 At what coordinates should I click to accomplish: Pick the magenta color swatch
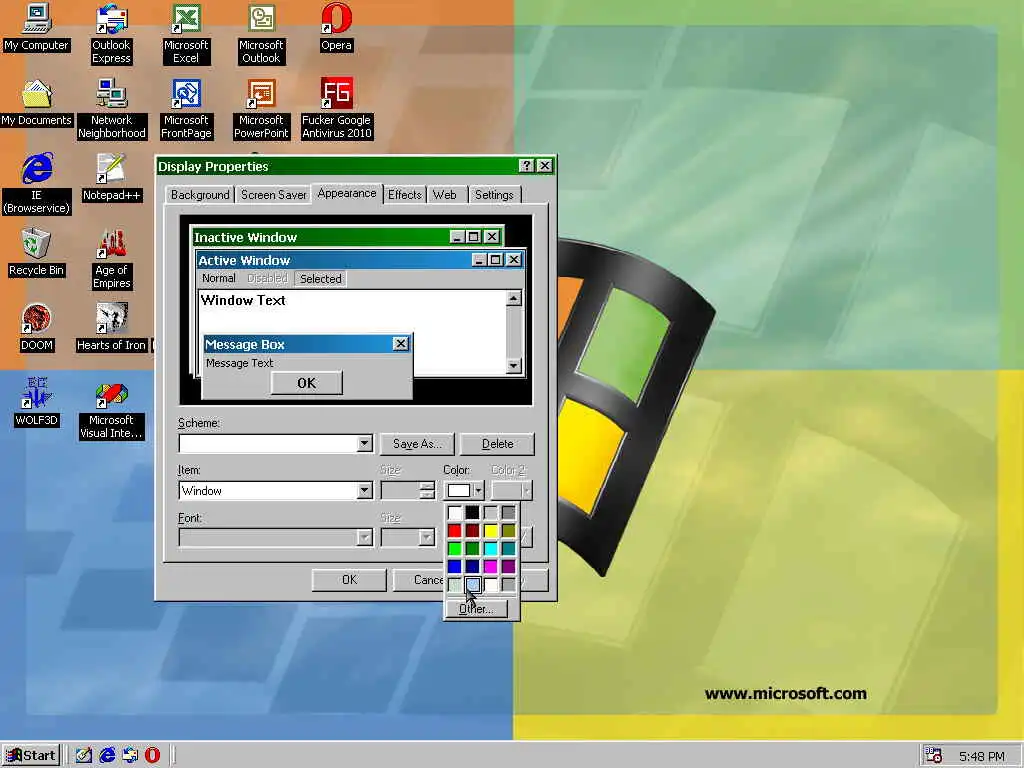[x=490, y=566]
